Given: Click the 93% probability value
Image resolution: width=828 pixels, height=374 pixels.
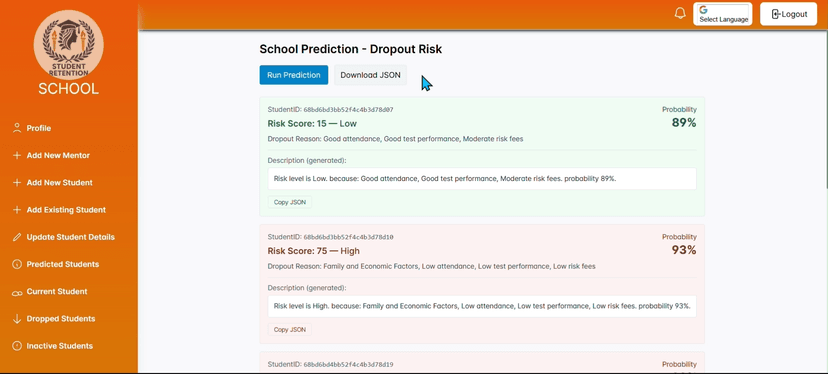Looking at the screenshot, I should tap(684, 250).
